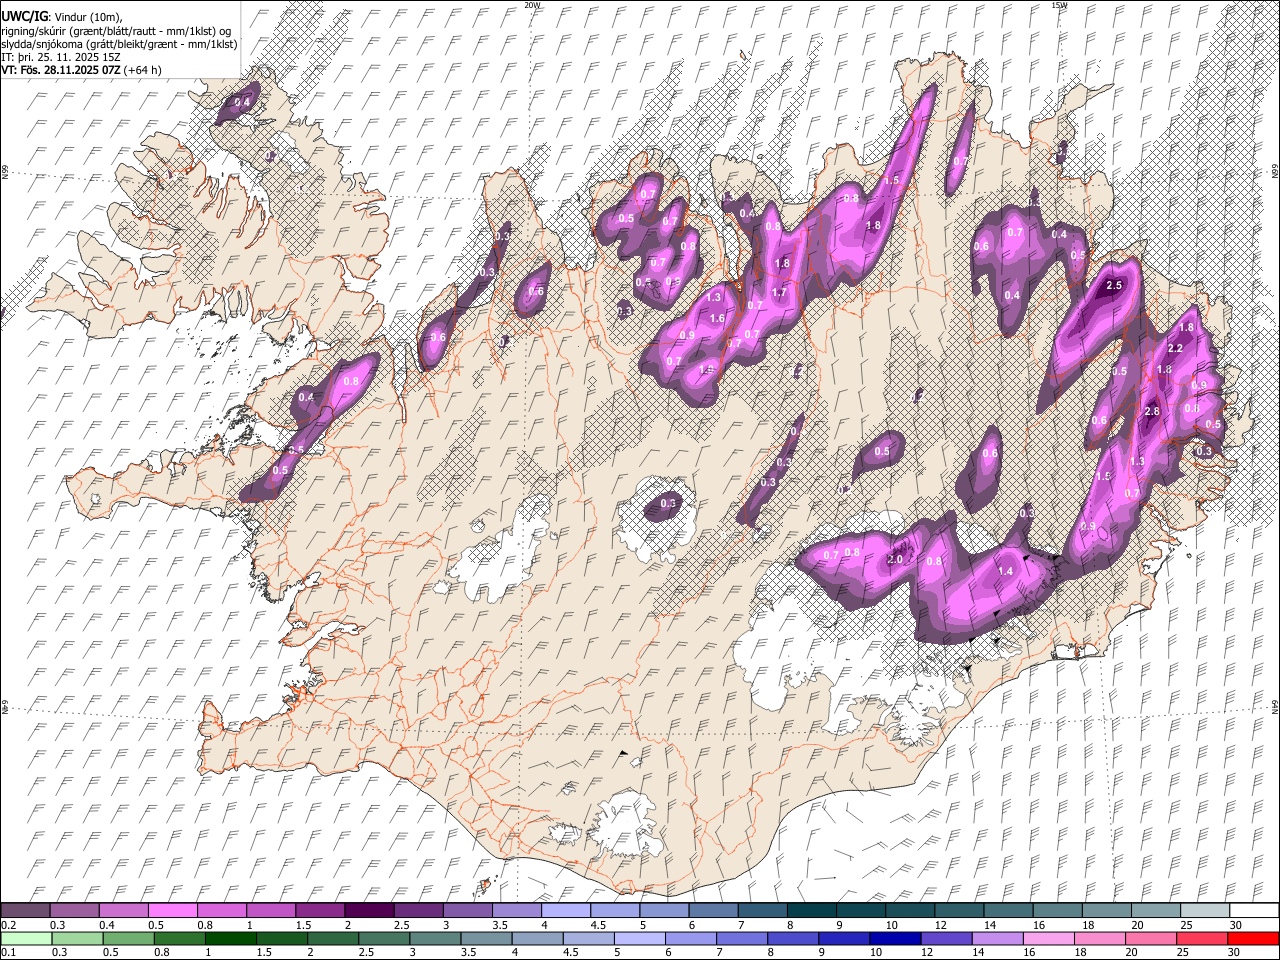Click the 2.5 snowfall value on the map
Screen dimensions: 1280x960
coord(1114,286)
